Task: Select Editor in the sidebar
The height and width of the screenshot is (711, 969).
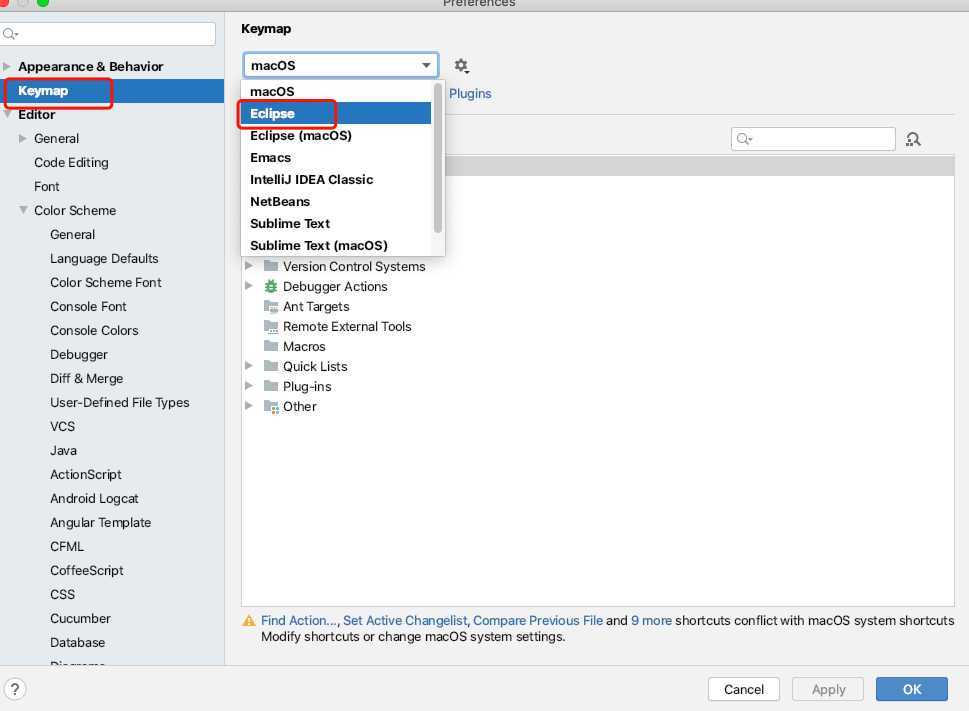Action: (36, 114)
